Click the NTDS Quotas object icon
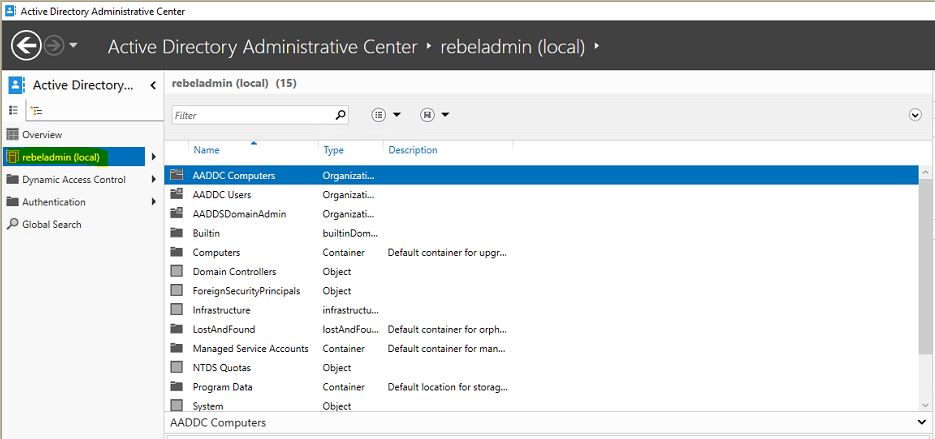This screenshot has height=439, width=935. (176, 367)
